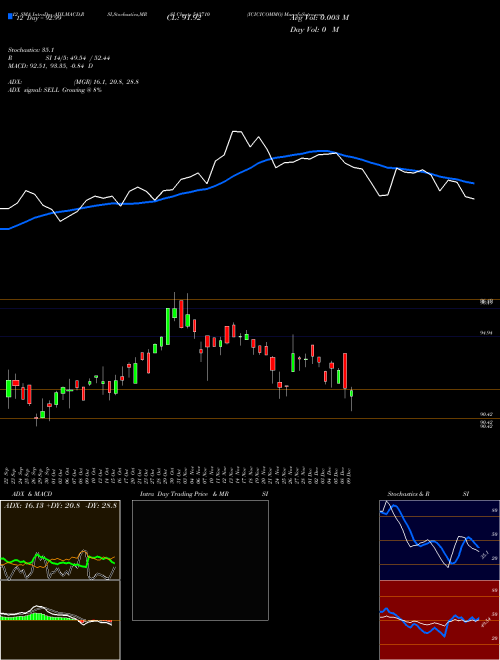Open the MACD histogram mini chart

(60, 620)
